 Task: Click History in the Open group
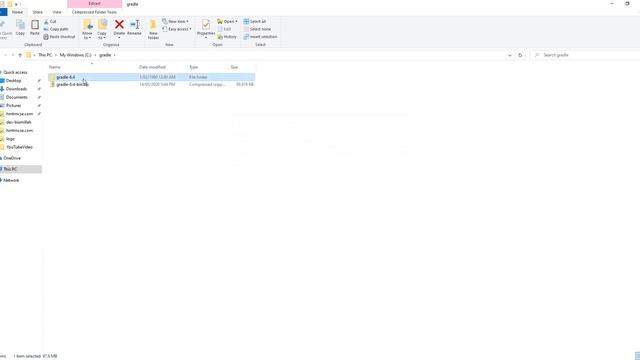tap(227, 37)
